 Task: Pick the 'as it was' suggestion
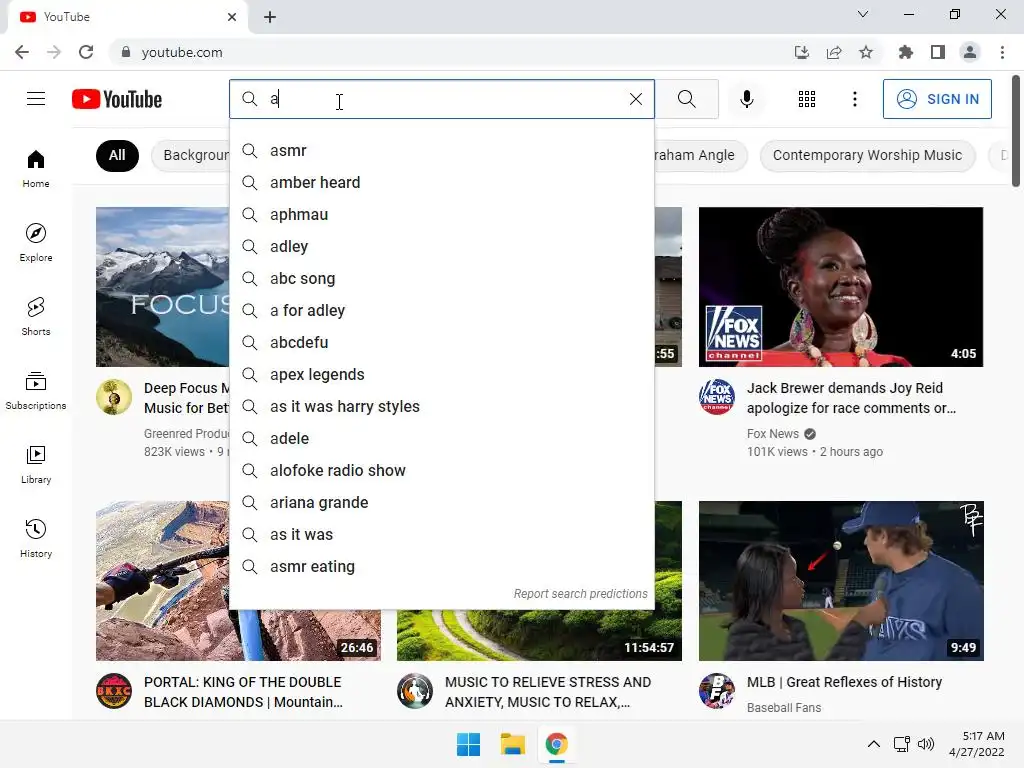click(441, 534)
